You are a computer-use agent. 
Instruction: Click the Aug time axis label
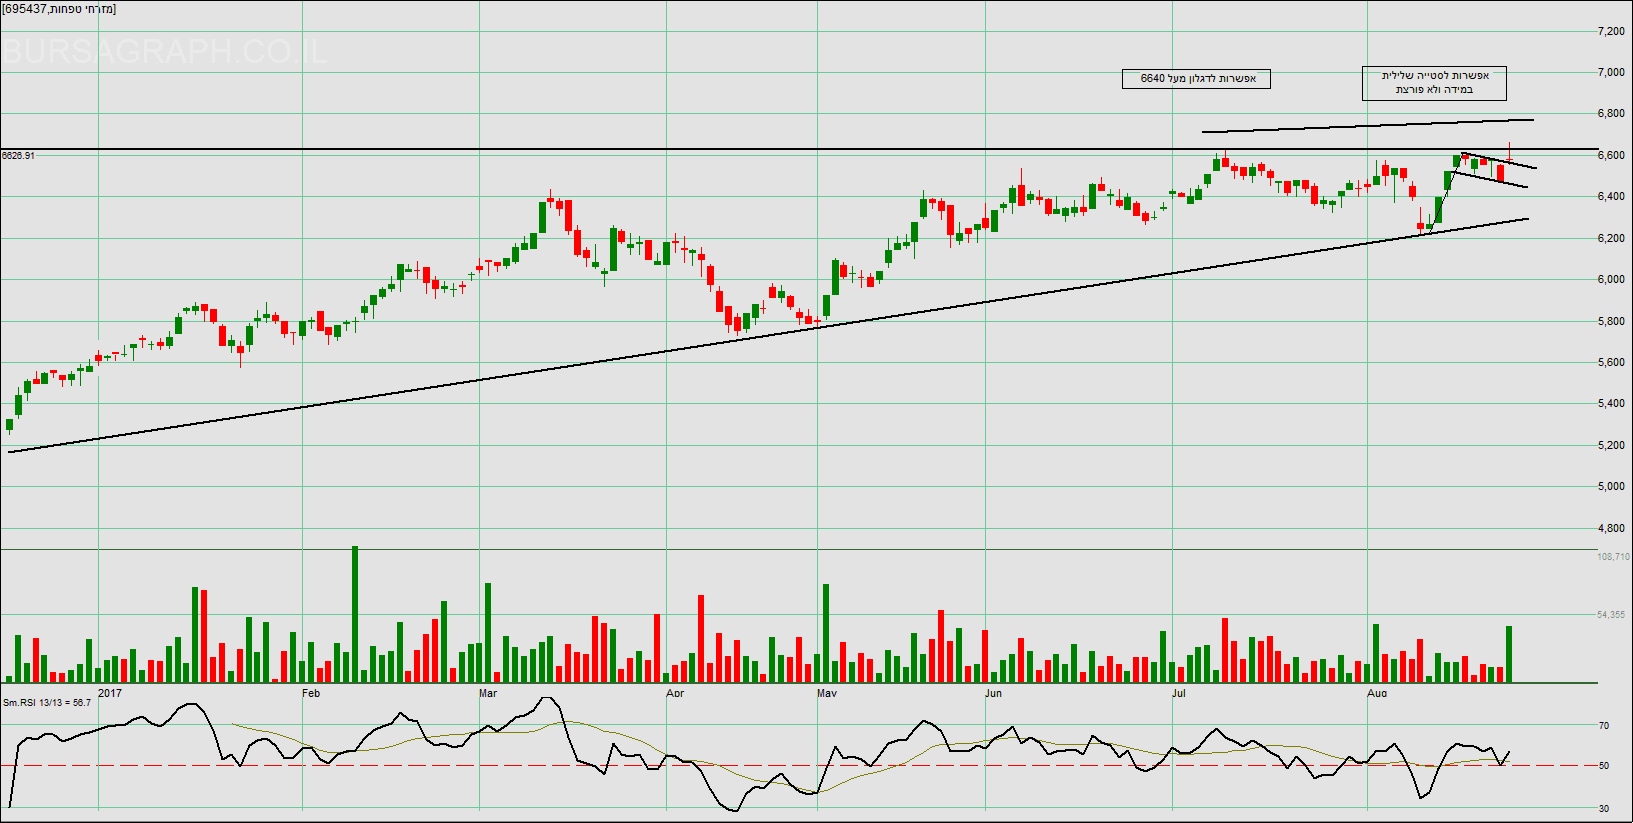pos(1377,693)
